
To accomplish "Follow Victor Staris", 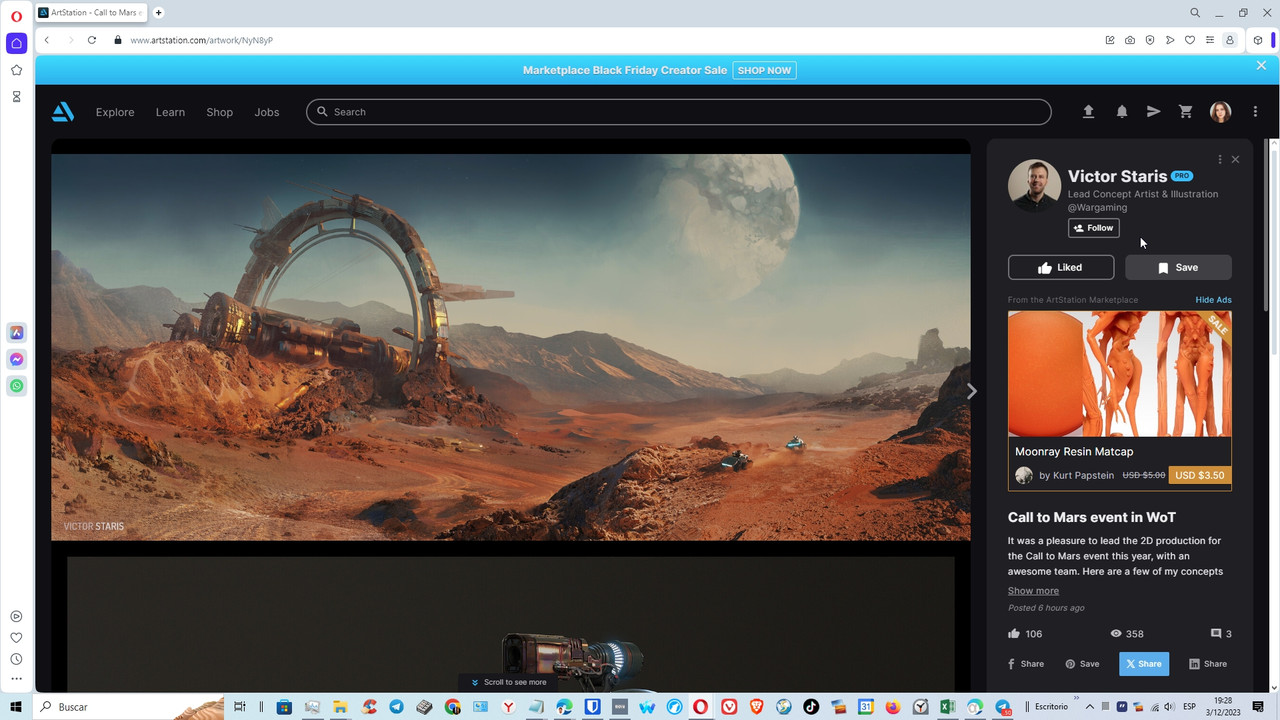I will 1093,228.
